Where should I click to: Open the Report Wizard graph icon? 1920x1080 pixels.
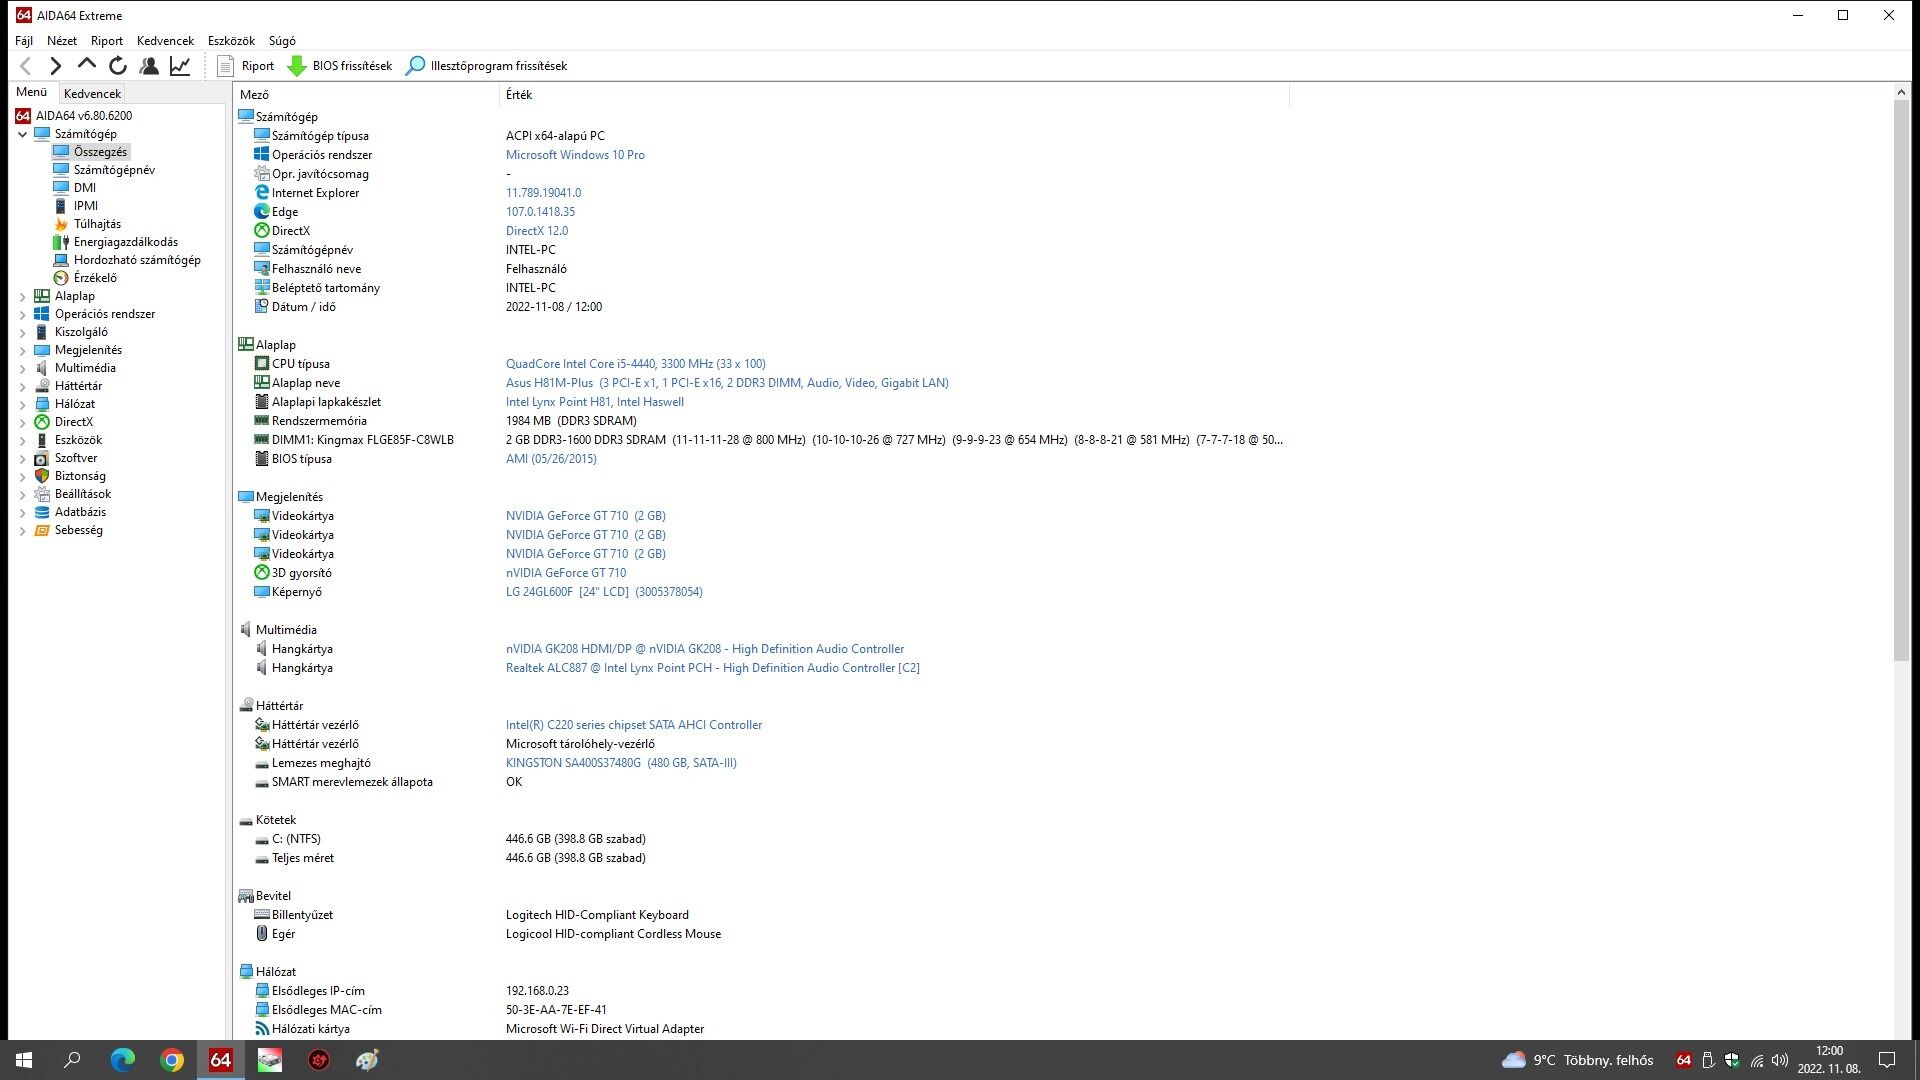(180, 66)
